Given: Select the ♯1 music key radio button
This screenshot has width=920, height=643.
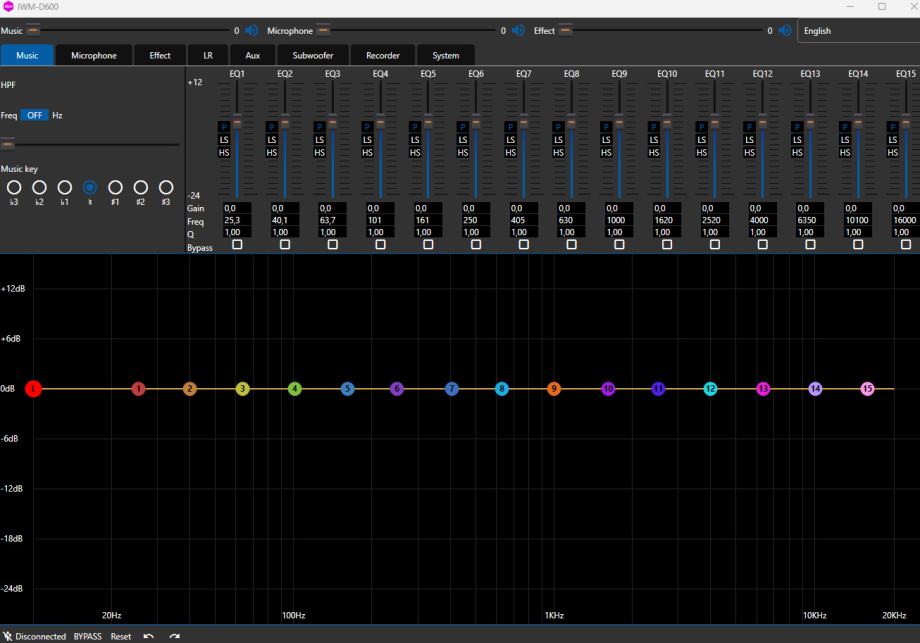Looking at the screenshot, I should pos(115,187).
